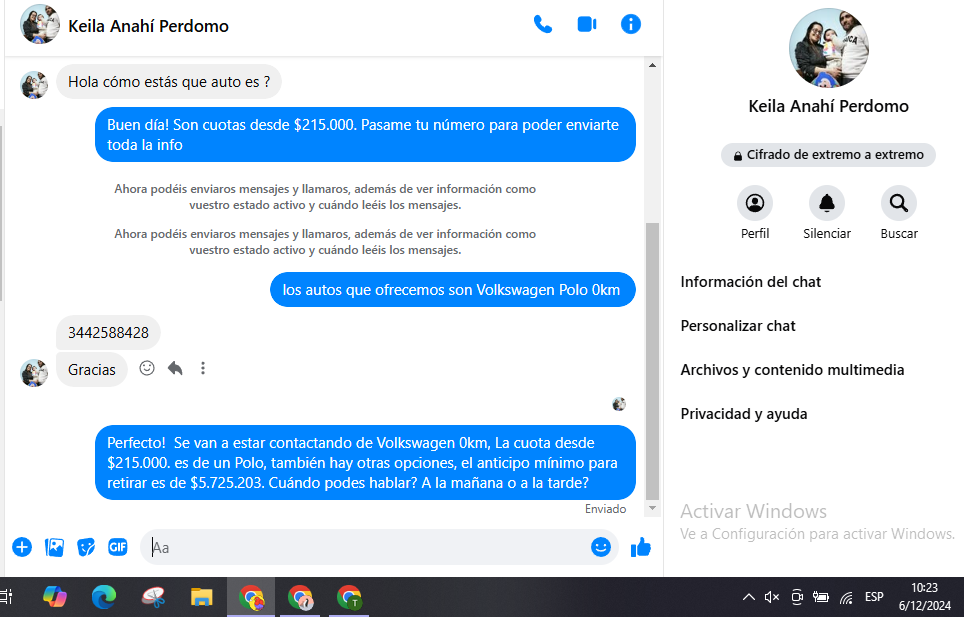
Task: Expand Personalizar chat section
Action: (x=738, y=326)
